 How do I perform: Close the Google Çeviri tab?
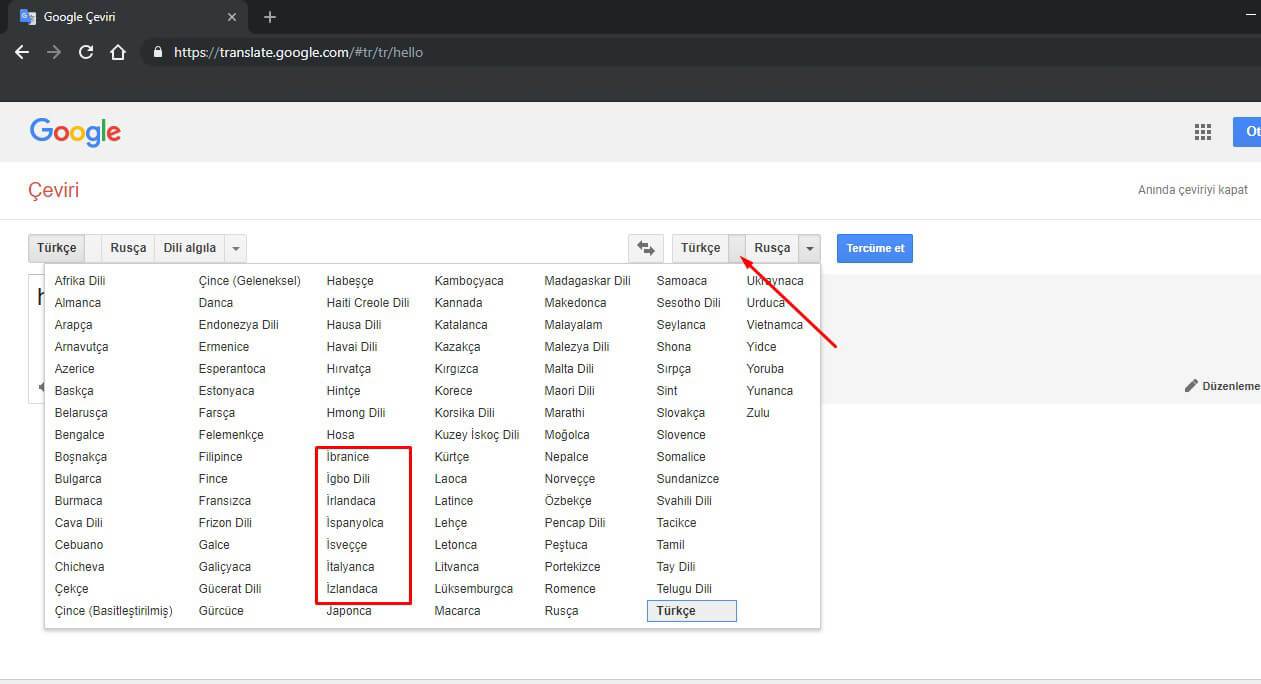tap(232, 17)
